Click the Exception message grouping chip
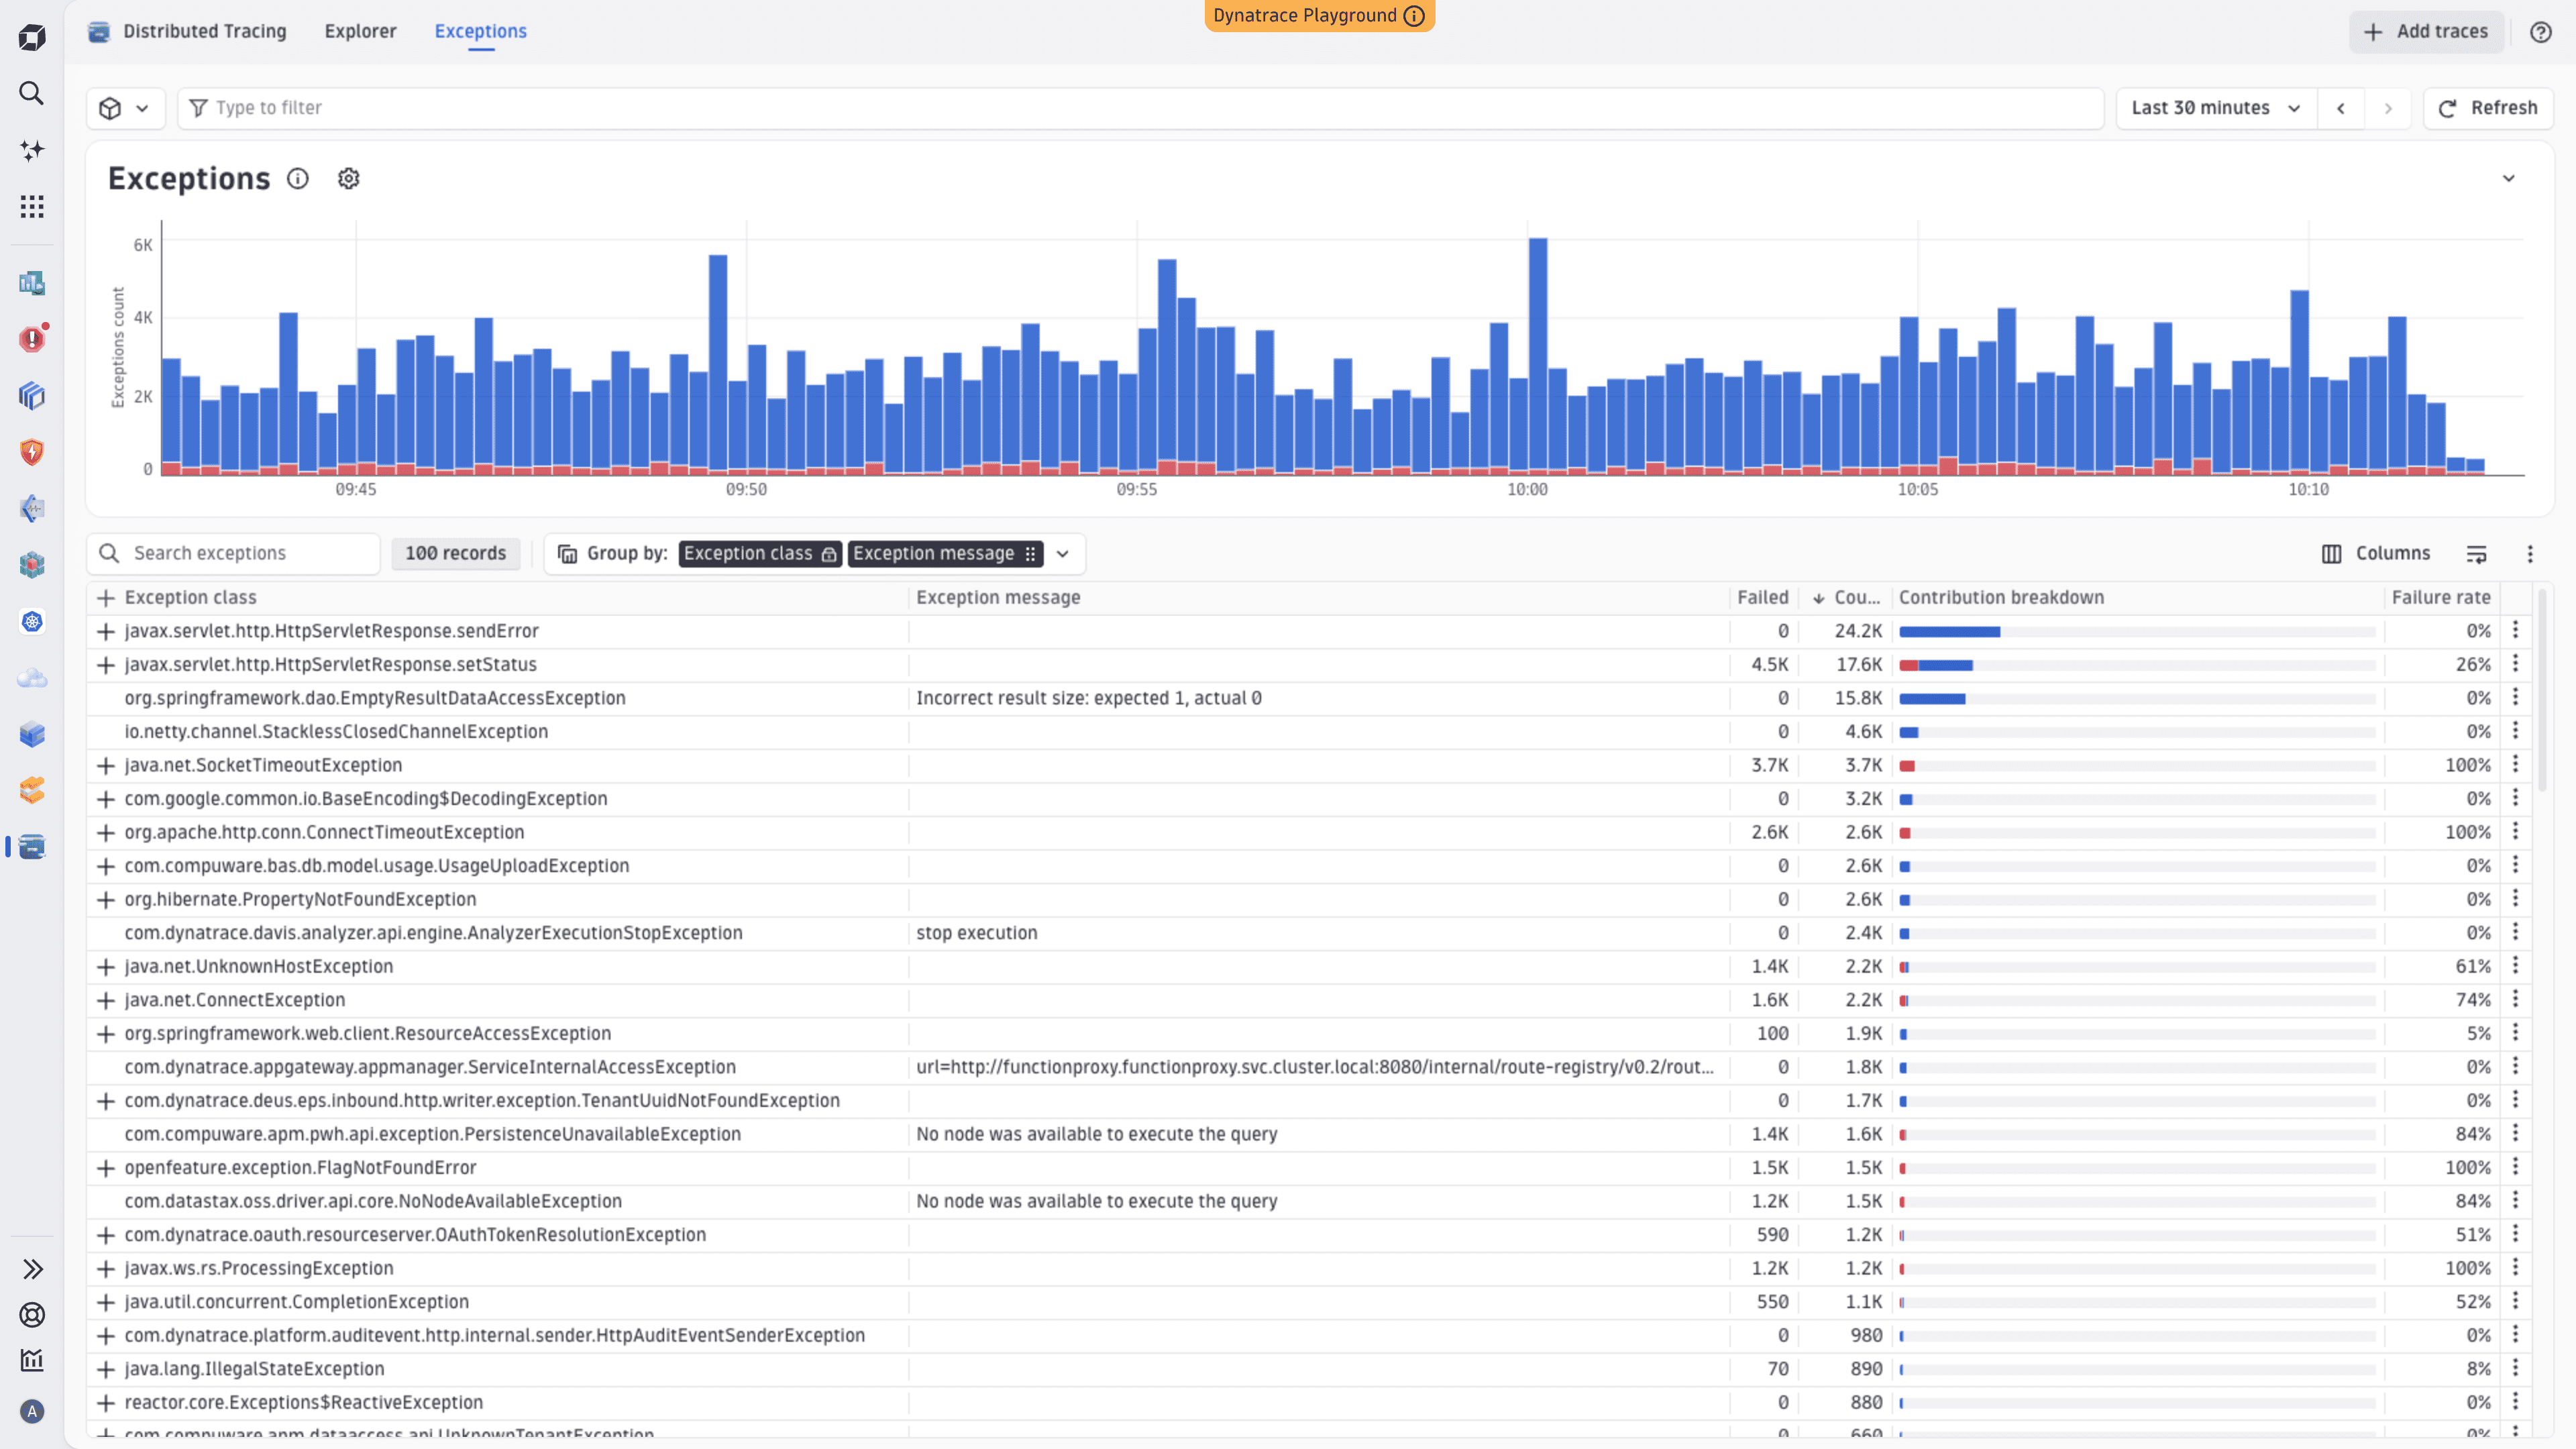Image resolution: width=2576 pixels, height=1449 pixels. coord(945,554)
